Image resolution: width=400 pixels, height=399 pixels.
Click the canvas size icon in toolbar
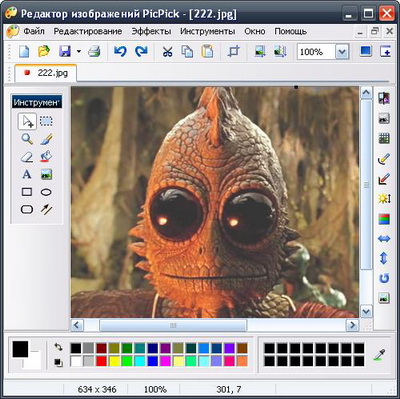coord(280,52)
